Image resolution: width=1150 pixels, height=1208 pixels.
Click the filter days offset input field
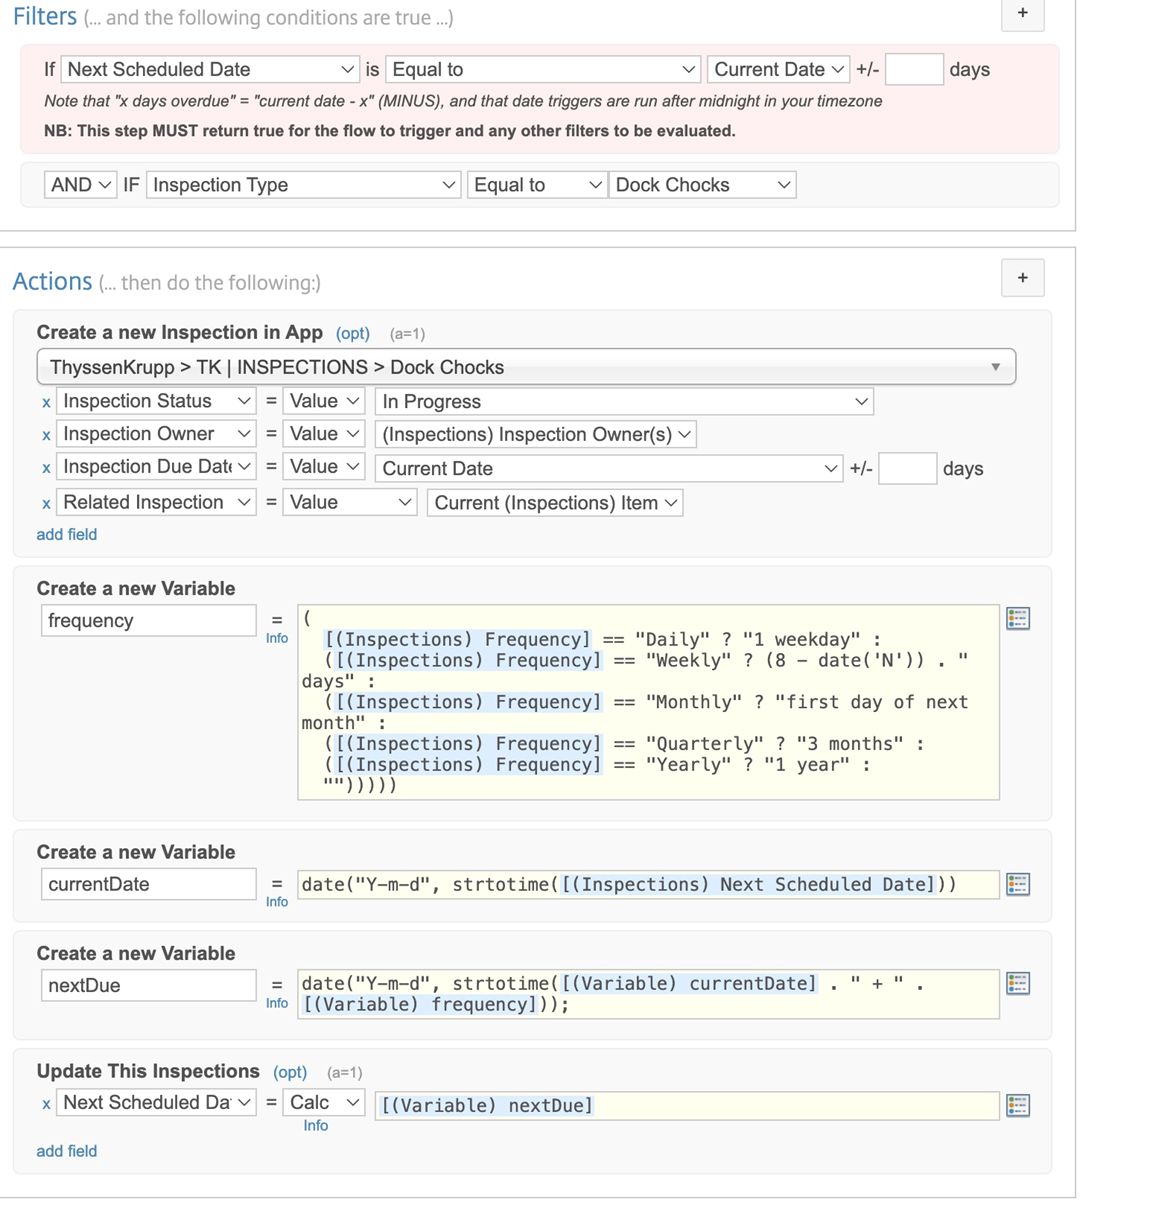(x=913, y=70)
